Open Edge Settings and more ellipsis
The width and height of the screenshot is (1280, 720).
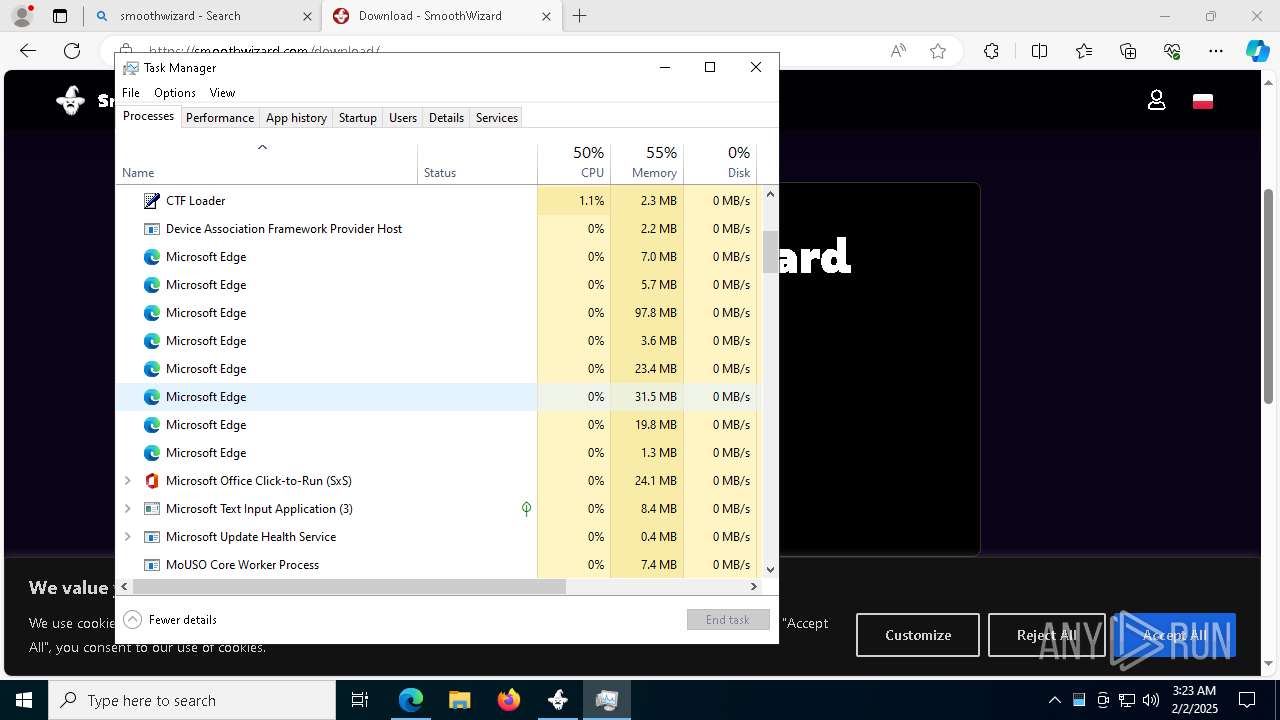(1216, 51)
